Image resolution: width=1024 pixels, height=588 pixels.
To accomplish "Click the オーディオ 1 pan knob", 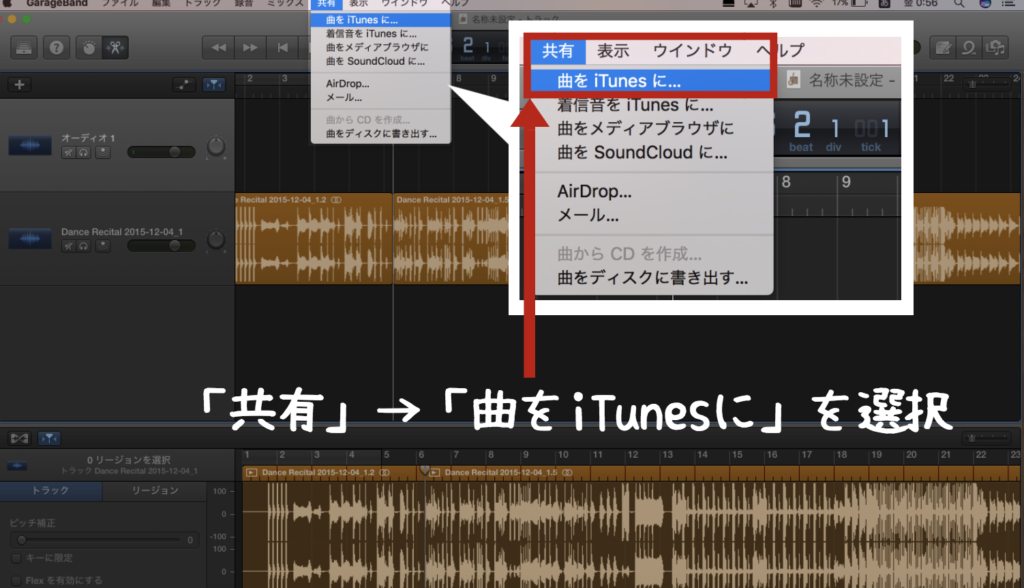I will click(x=216, y=147).
